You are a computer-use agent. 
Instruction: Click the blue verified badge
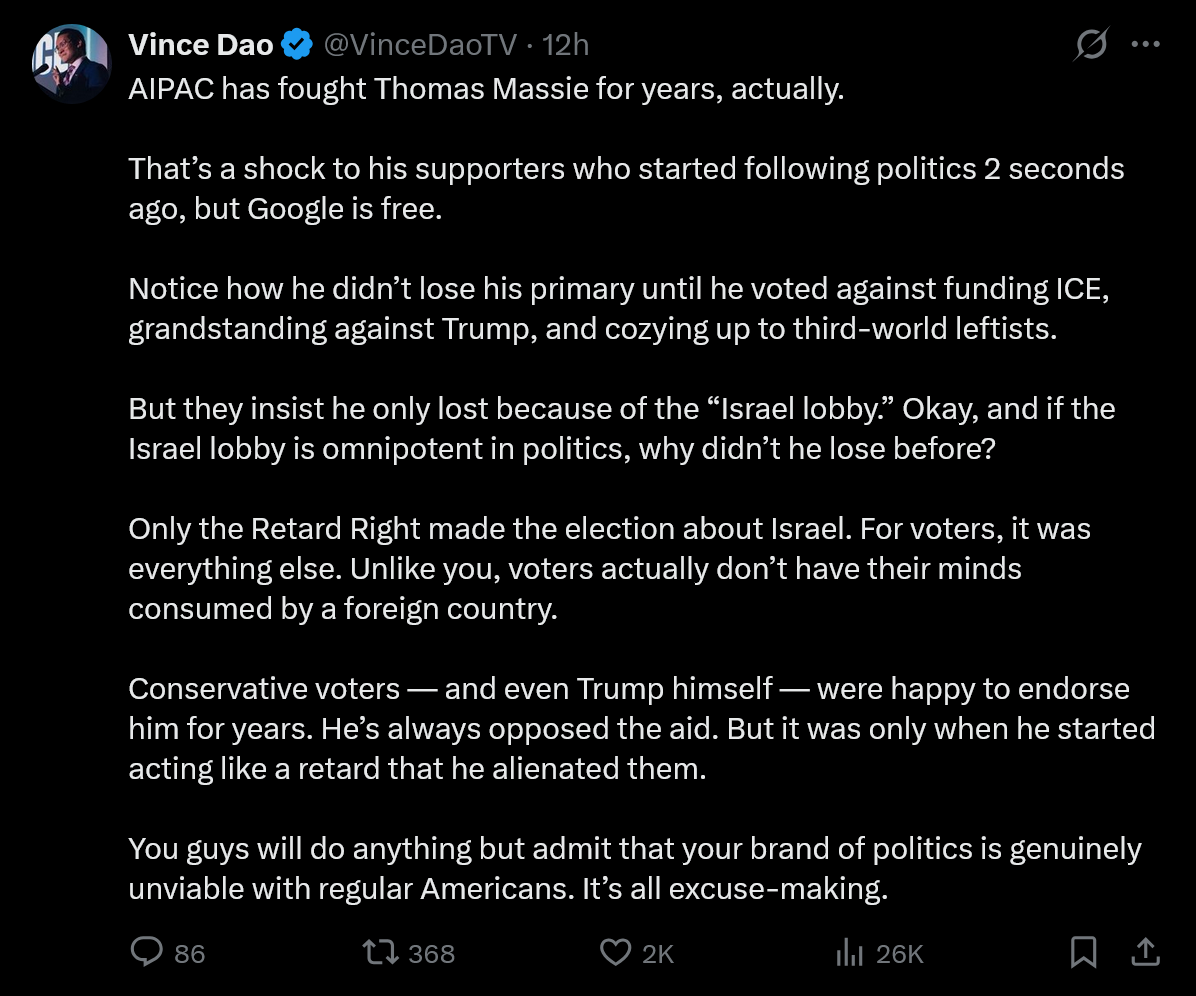pos(297,44)
